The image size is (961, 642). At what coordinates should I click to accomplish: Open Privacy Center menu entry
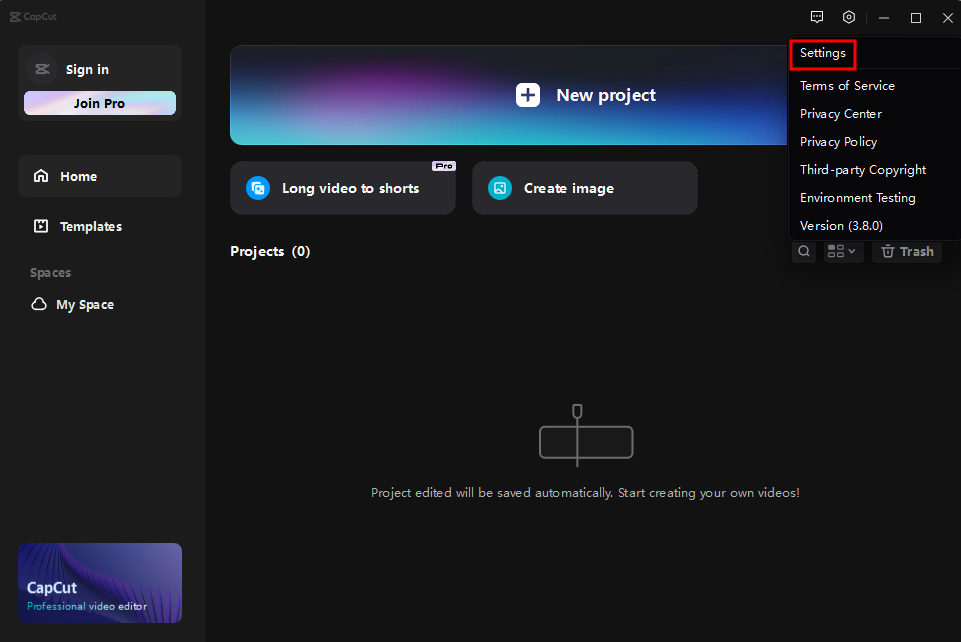[841, 114]
